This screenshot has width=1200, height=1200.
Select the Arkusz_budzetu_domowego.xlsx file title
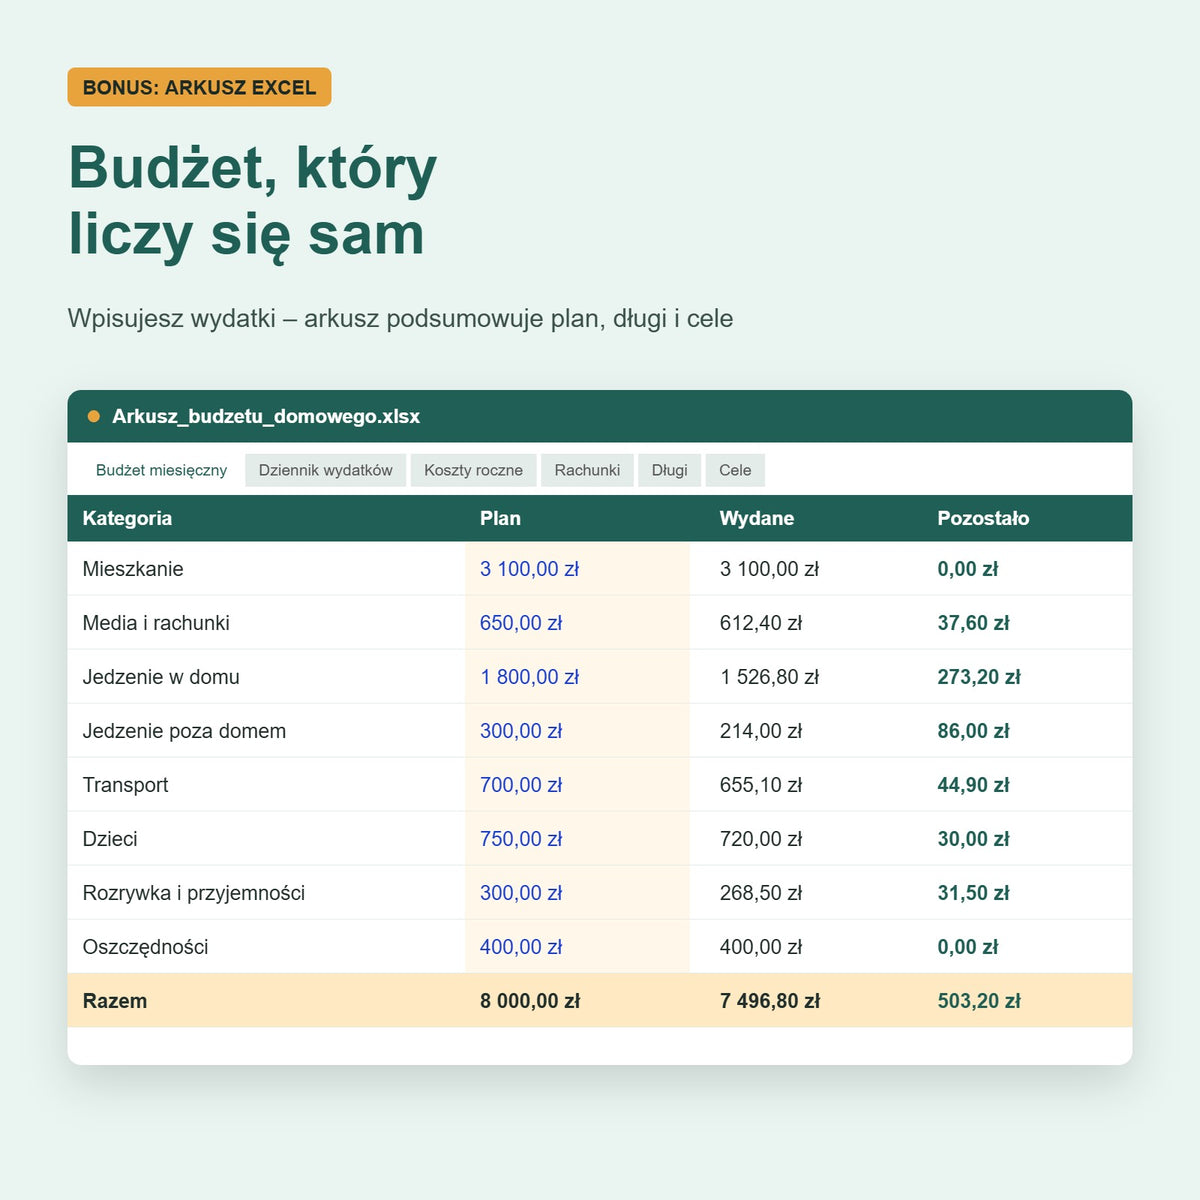(x=266, y=416)
